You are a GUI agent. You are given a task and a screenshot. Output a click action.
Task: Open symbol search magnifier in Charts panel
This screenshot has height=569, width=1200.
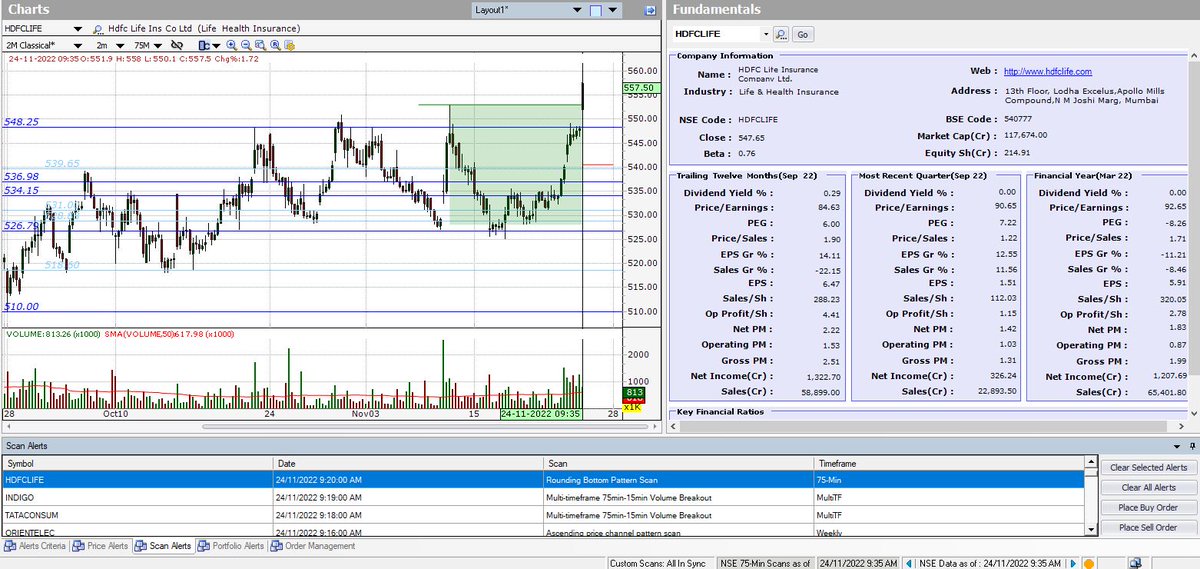(x=100, y=29)
